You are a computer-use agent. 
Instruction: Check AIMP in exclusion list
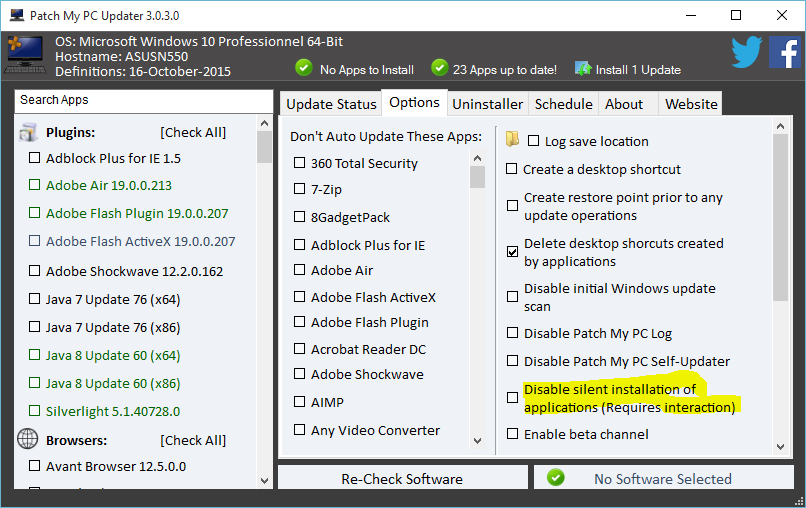pos(299,401)
